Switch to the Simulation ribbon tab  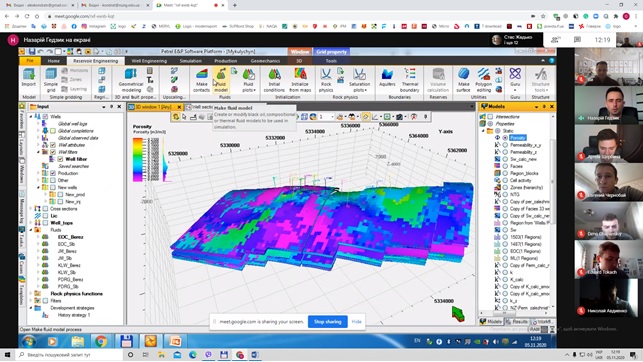[191, 61]
